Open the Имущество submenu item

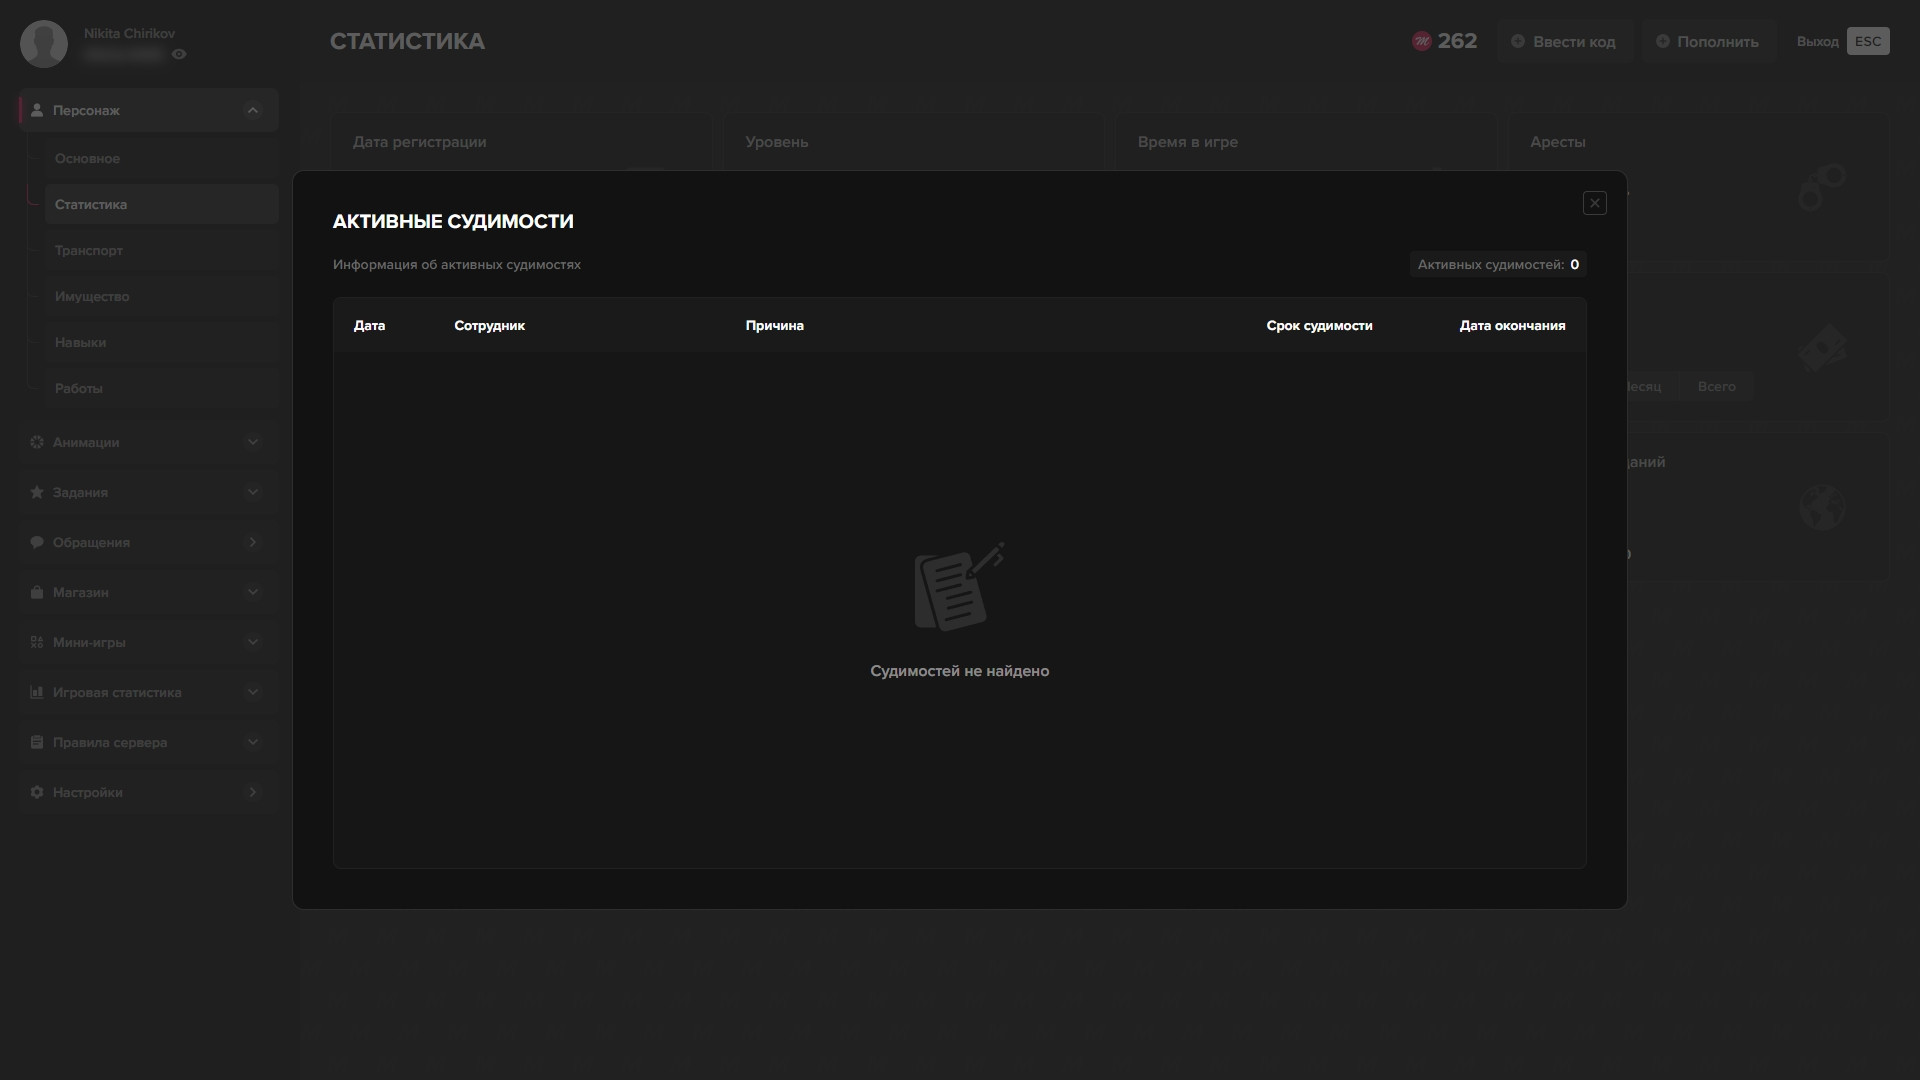[x=161, y=296]
